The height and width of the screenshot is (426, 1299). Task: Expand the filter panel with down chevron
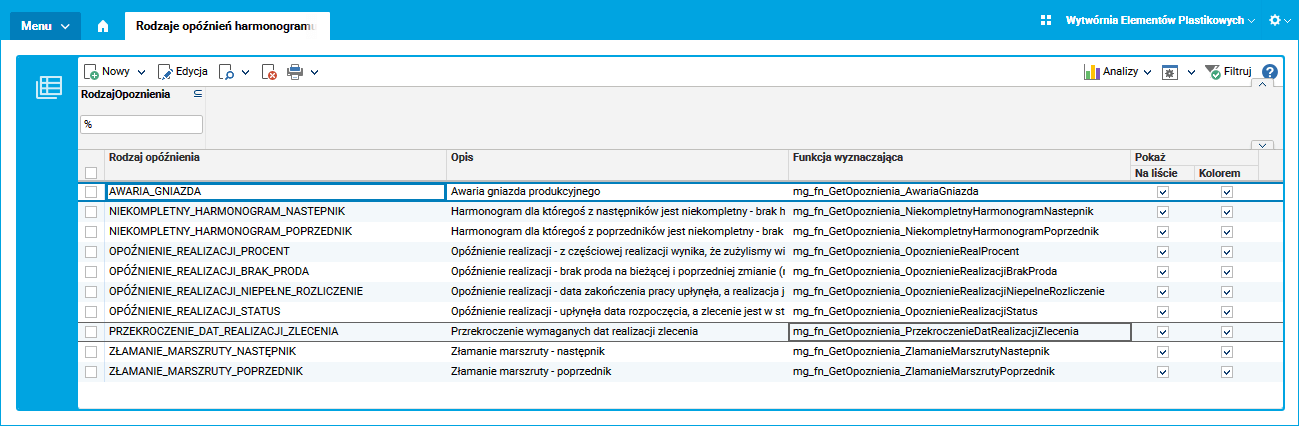1262,145
